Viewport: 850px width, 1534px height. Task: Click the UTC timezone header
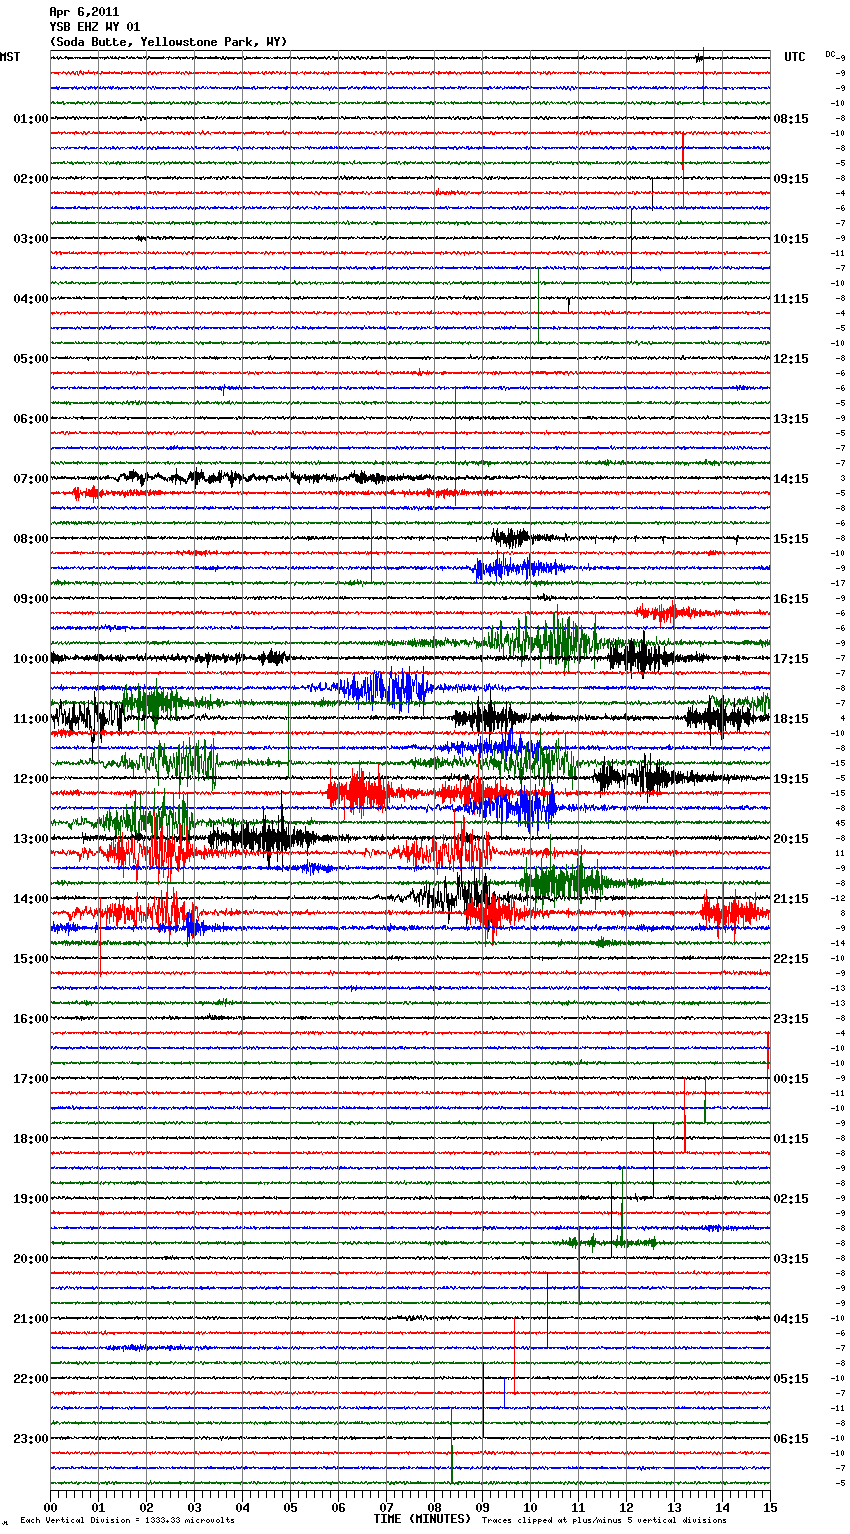click(794, 57)
